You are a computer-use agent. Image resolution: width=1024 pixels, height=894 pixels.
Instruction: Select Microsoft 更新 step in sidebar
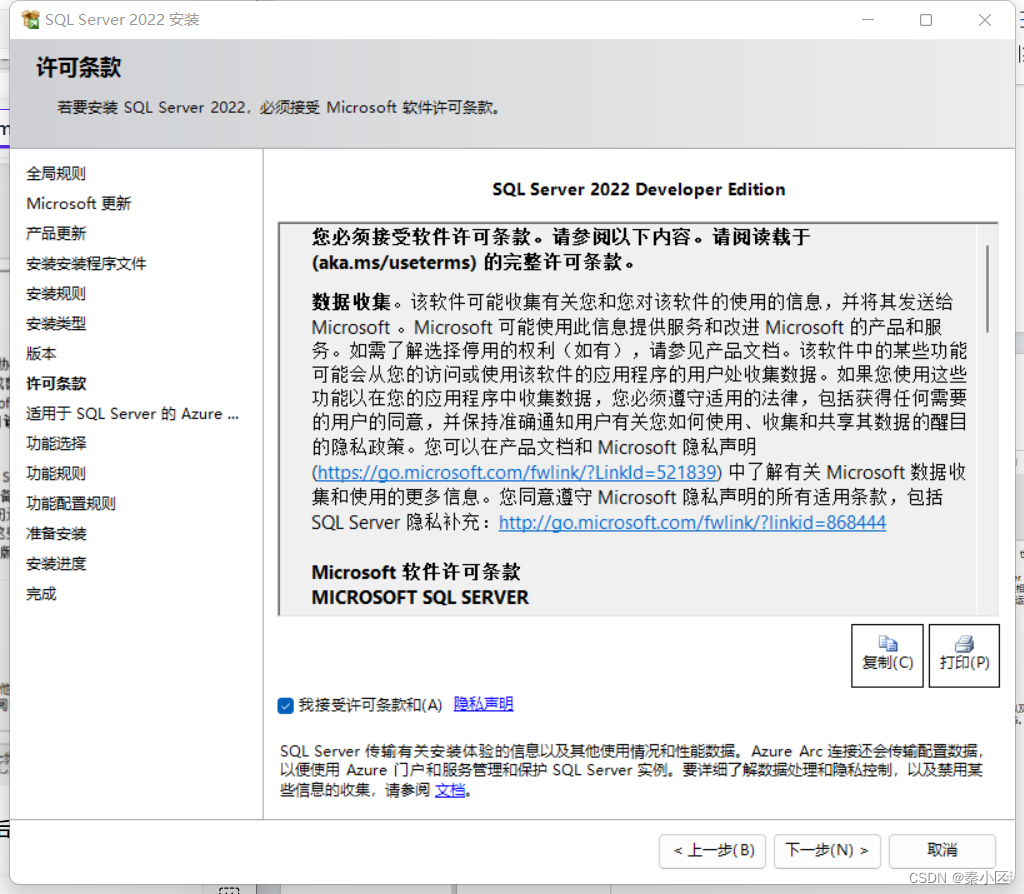(x=78, y=204)
